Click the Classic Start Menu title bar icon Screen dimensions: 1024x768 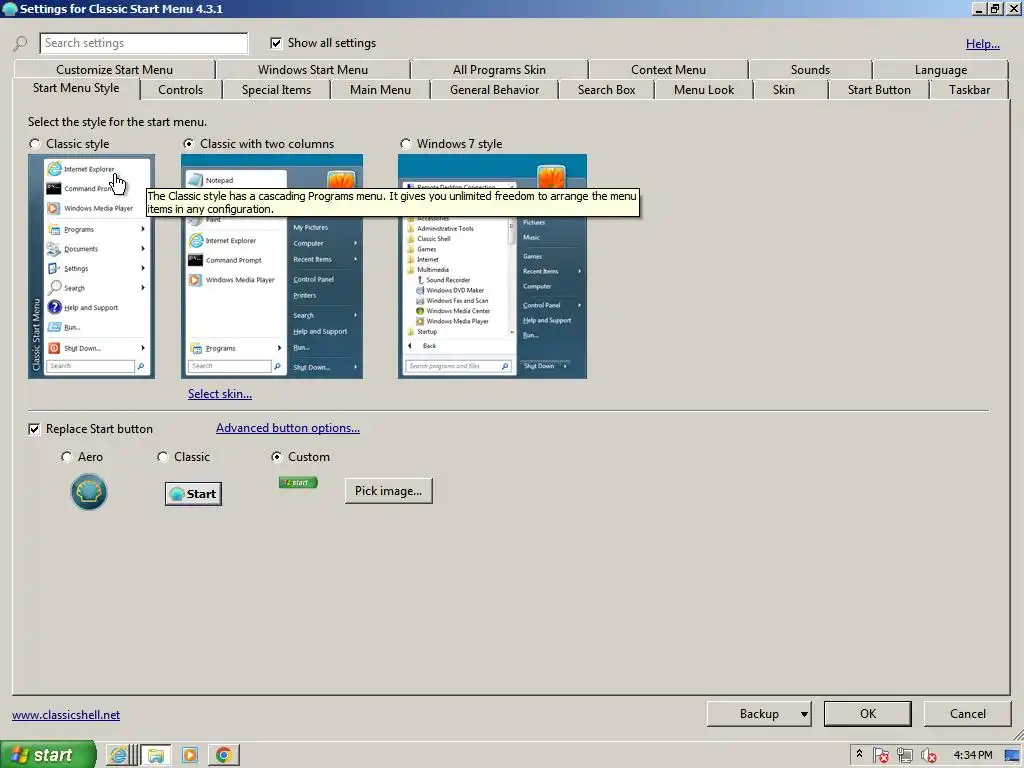point(10,8)
